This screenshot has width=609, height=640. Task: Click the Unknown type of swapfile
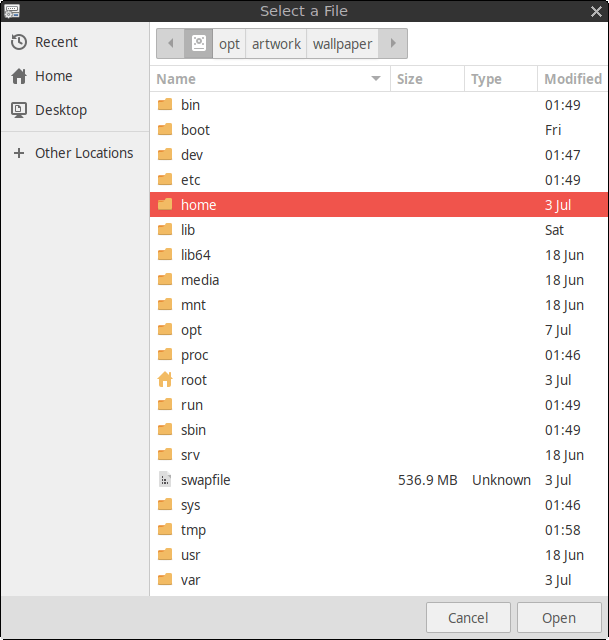[501, 480]
